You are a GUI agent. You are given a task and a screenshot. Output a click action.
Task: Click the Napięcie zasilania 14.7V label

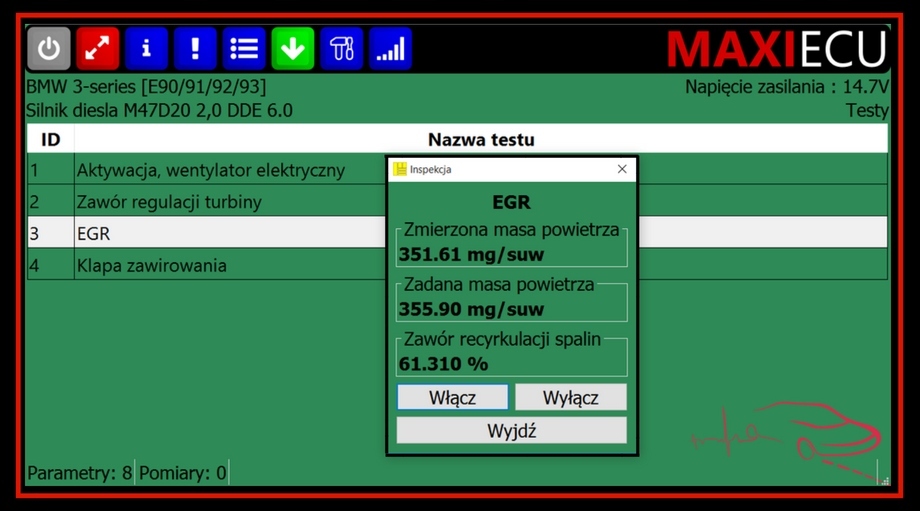point(787,87)
